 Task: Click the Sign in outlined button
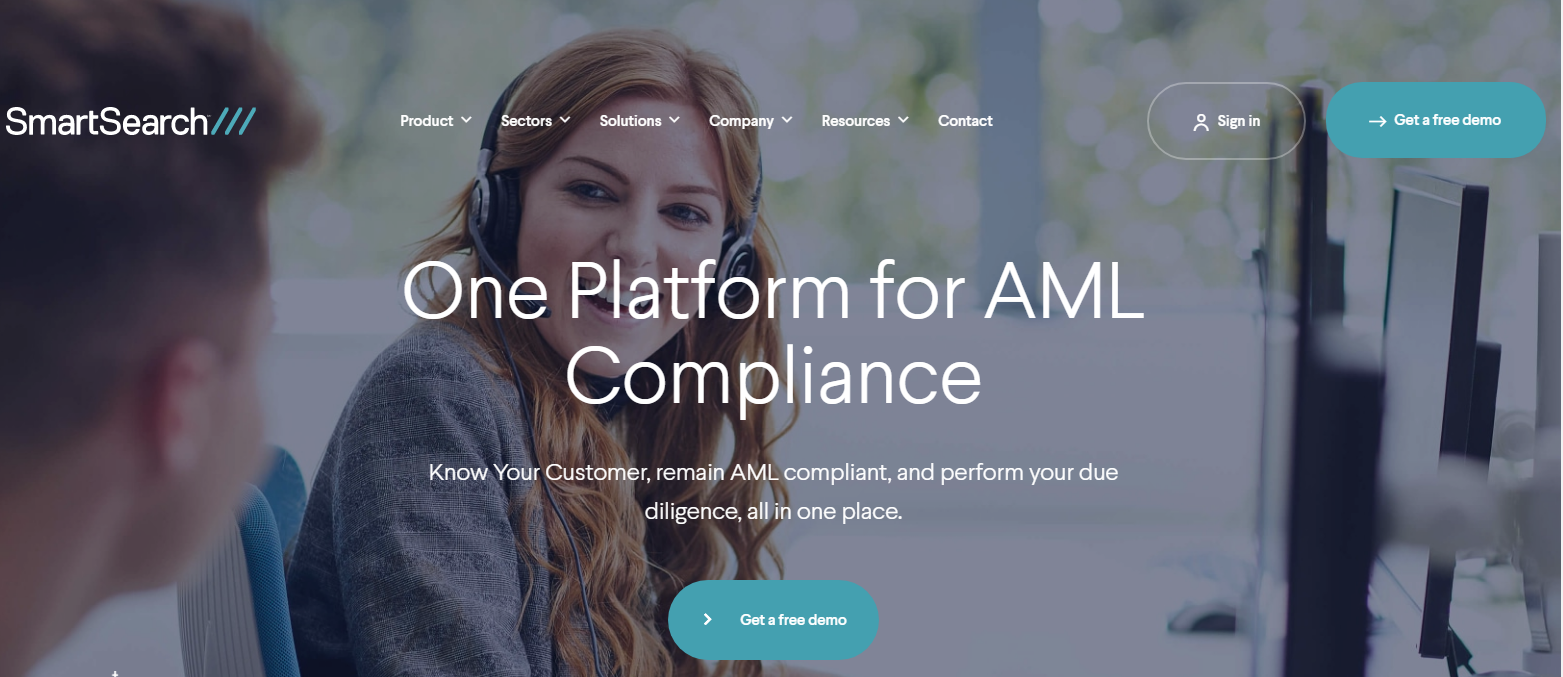[1226, 121]
